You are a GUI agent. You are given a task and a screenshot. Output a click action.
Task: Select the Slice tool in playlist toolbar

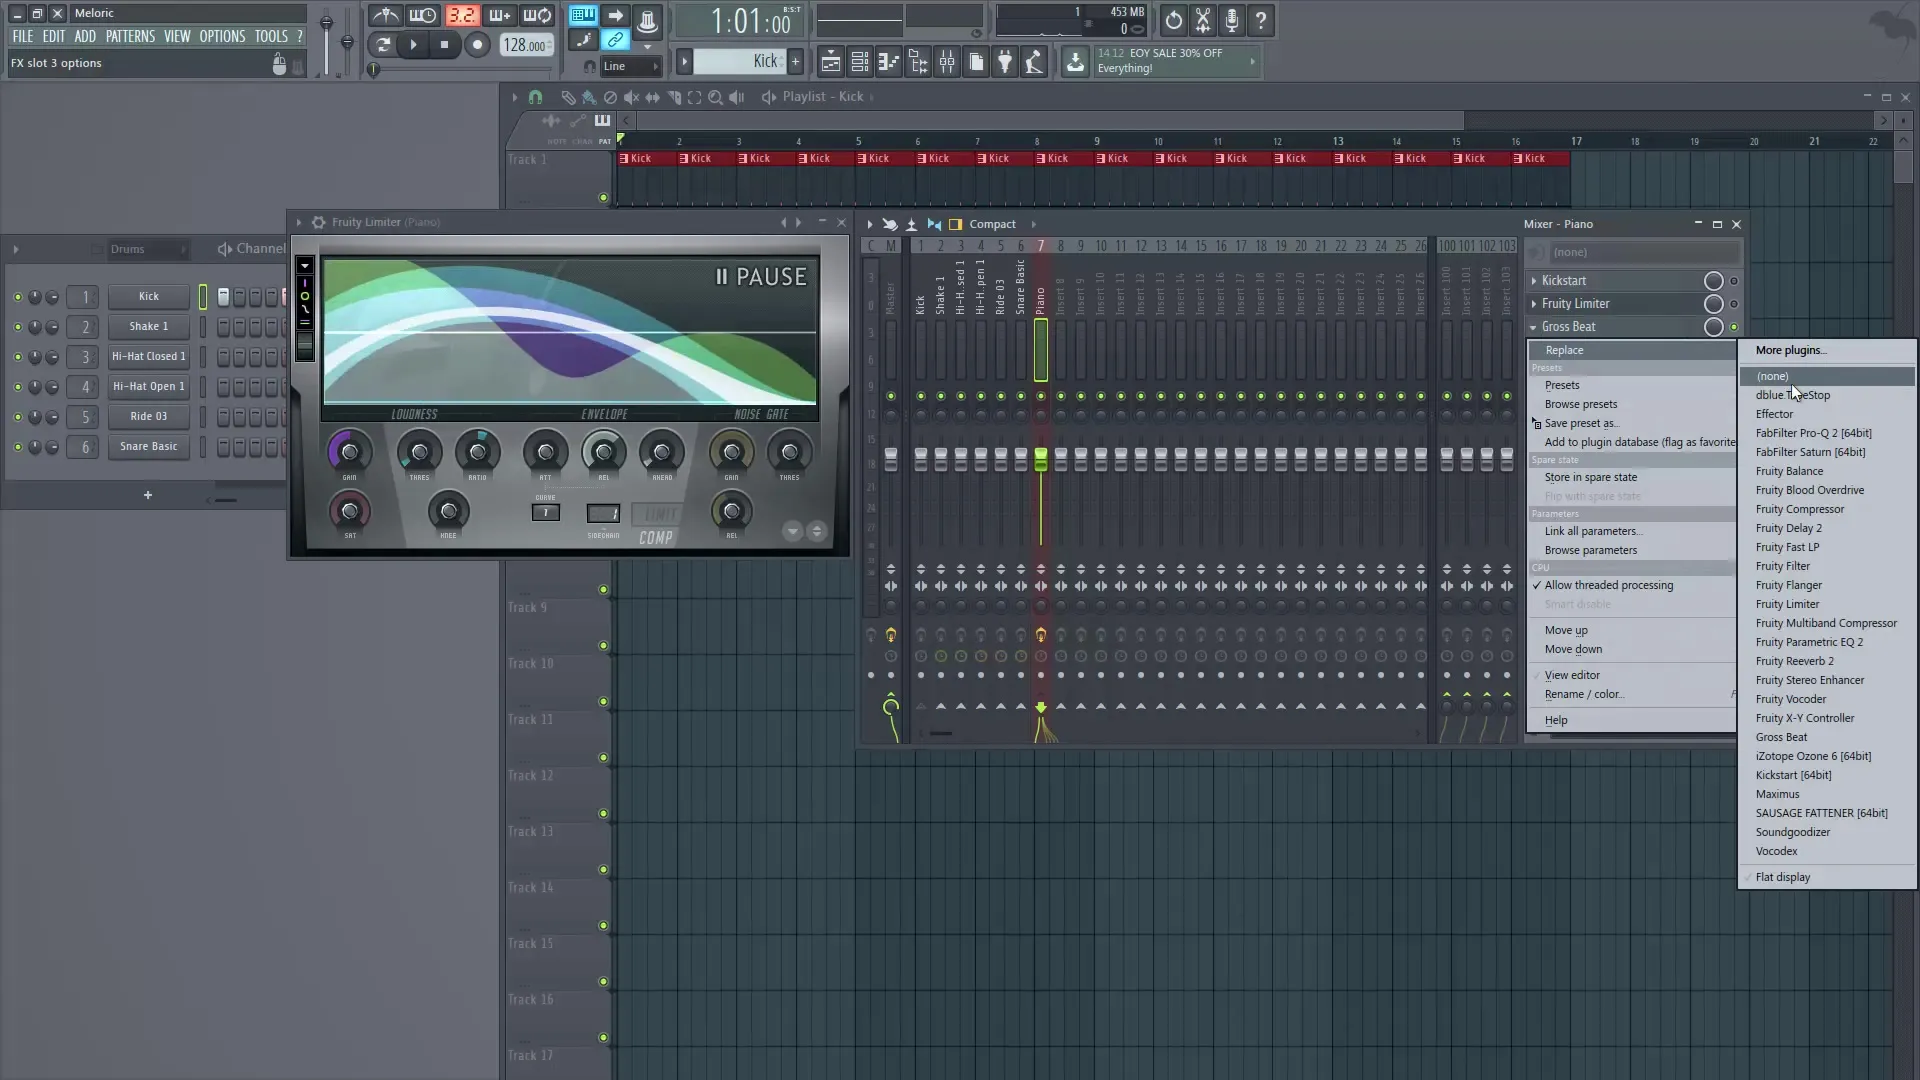pyautogui.click(x=674, y=97)
